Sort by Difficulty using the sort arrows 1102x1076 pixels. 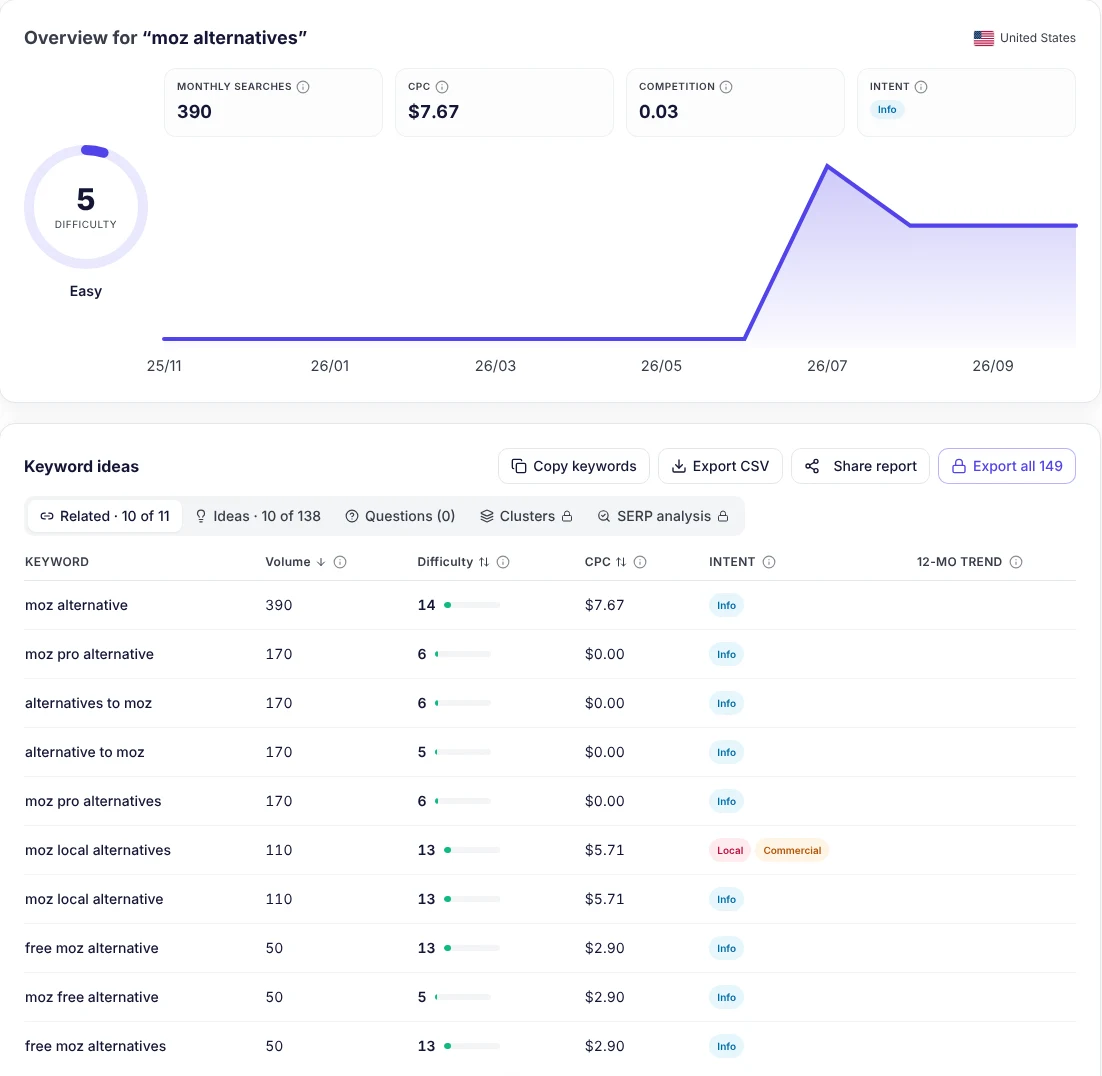(x=484, y=562)
